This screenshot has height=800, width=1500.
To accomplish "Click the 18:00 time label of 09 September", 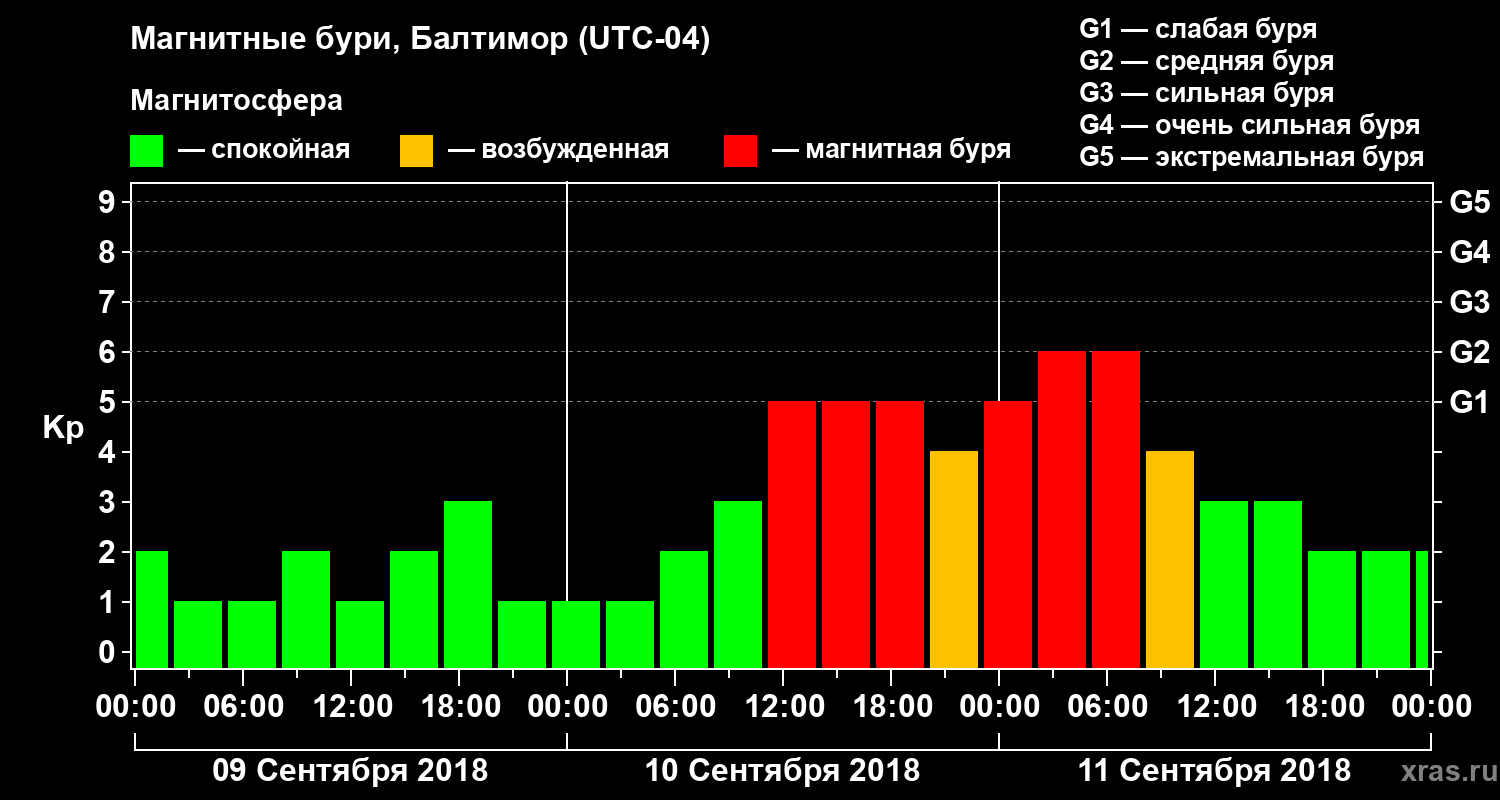I will pyautogui.click(x=459, y=707).
